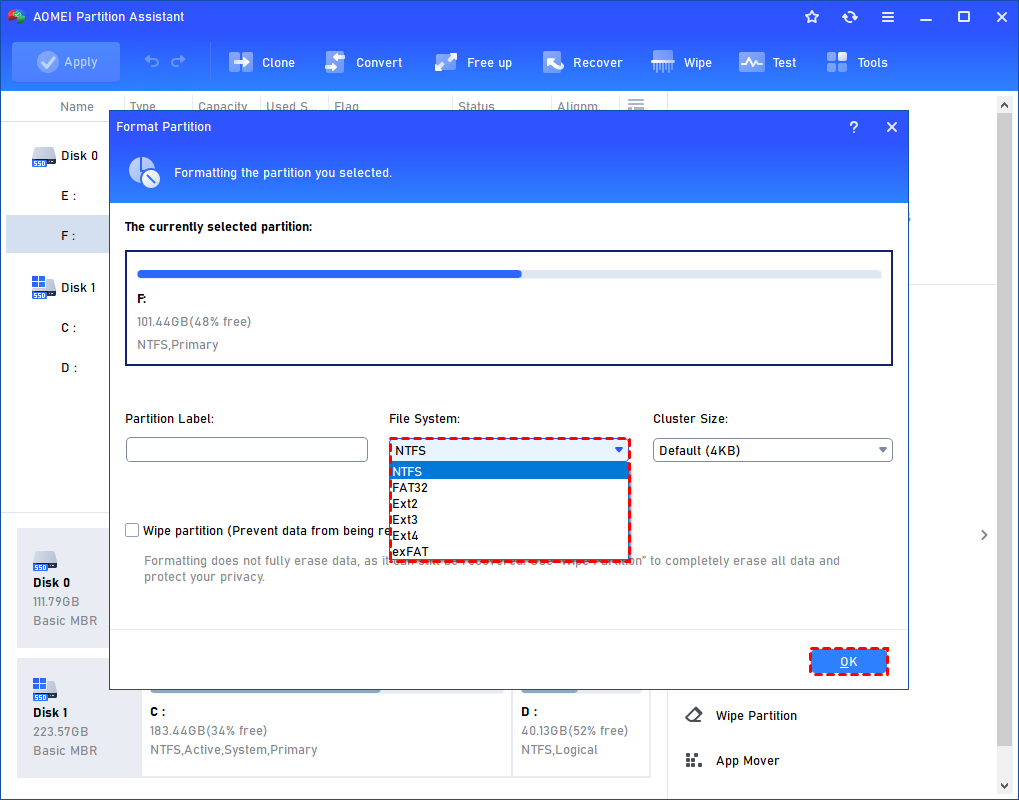Open the Clone tool
This screenshot has width=1019, height=800.
point(262,62)
